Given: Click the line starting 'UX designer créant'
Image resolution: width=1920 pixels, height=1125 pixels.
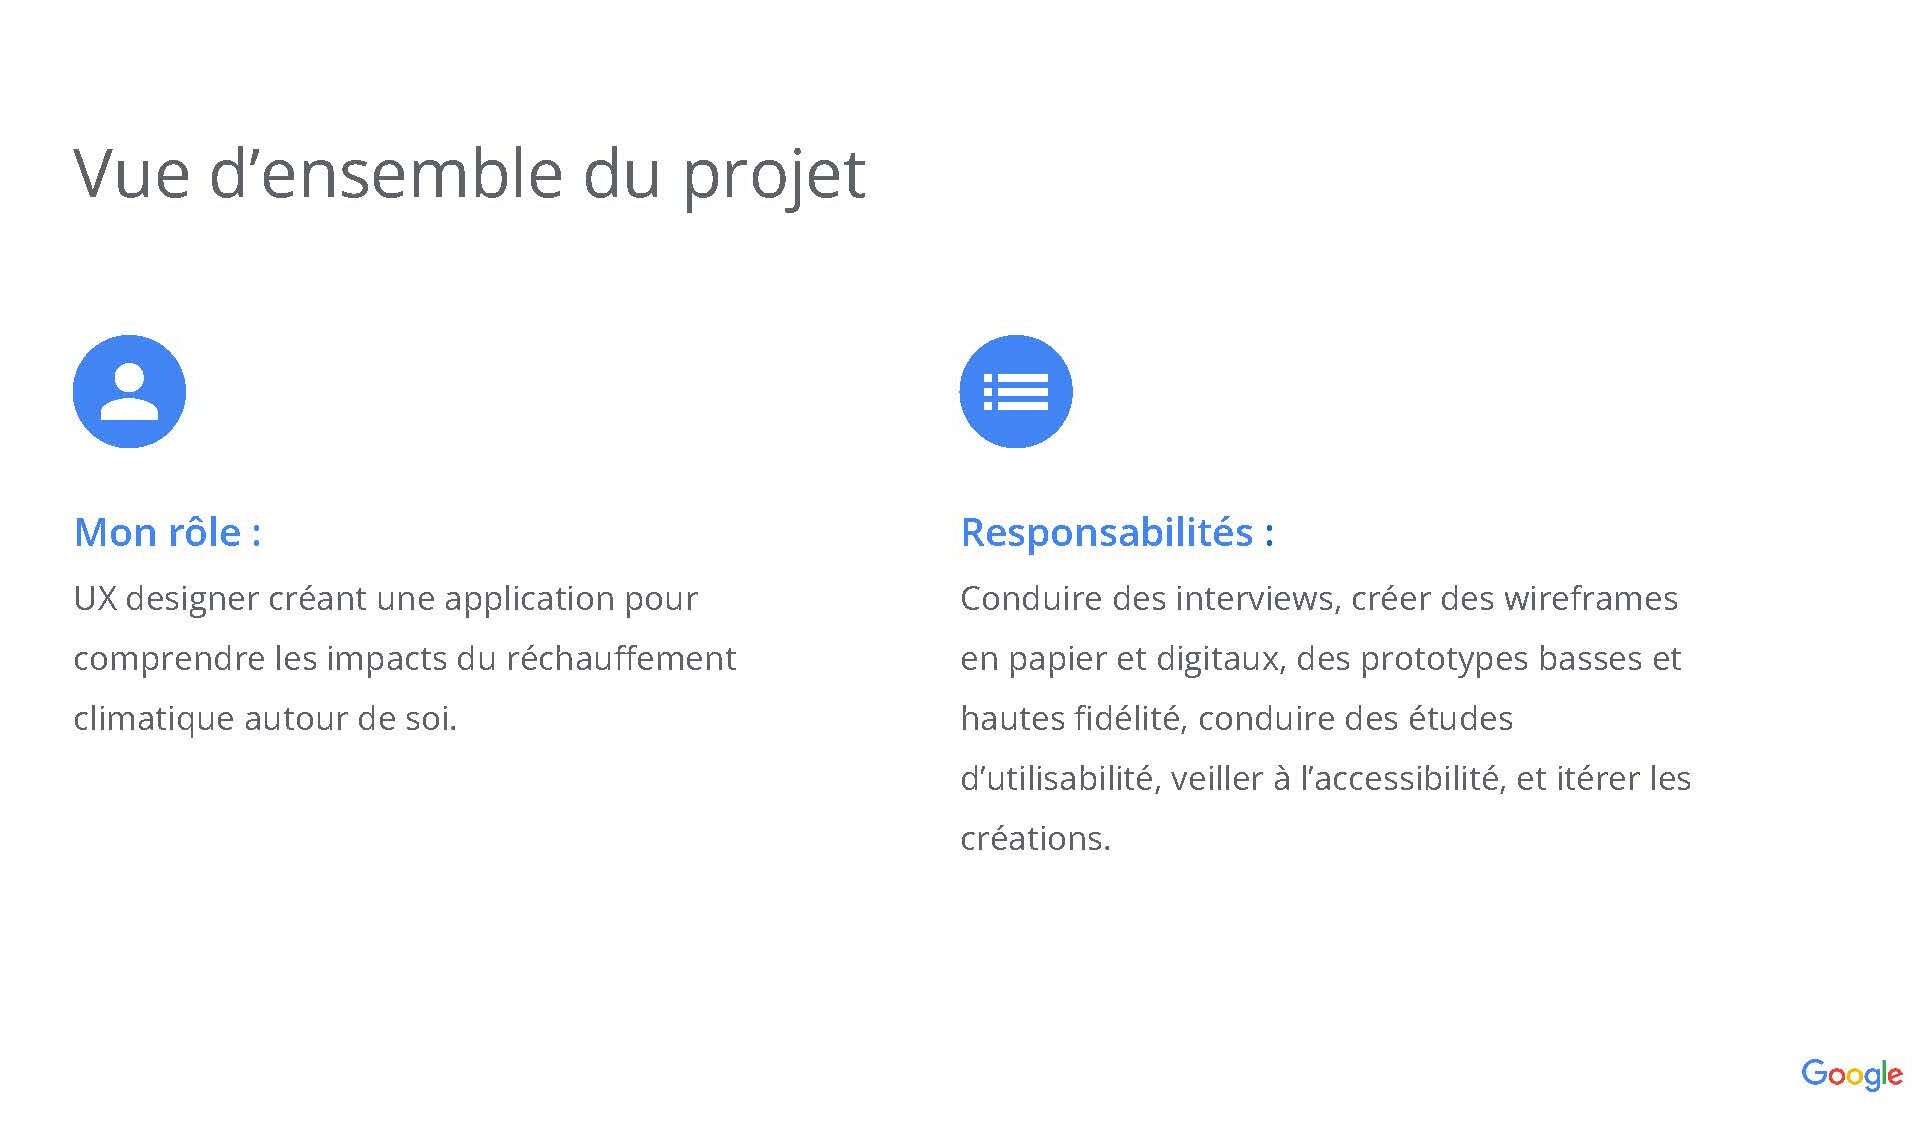Looking at the screenshot, I should tap(385, 599).
